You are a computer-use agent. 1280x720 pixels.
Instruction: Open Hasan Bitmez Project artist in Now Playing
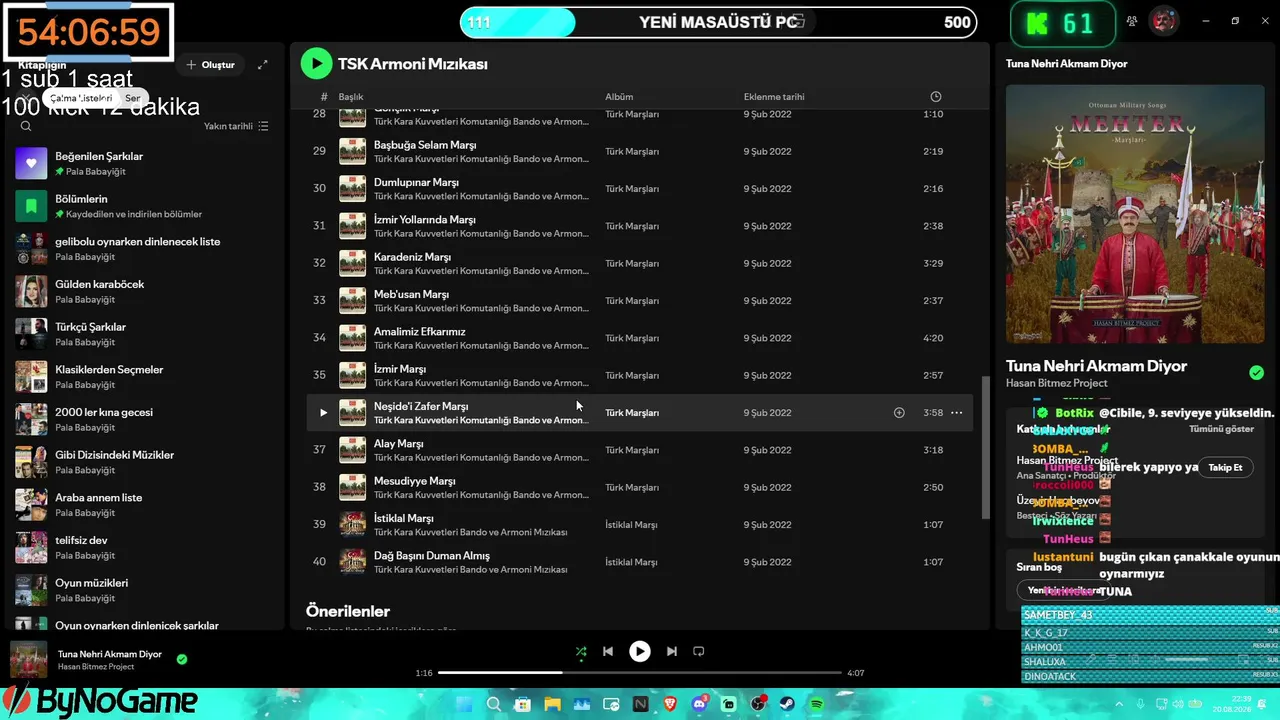1057,383
